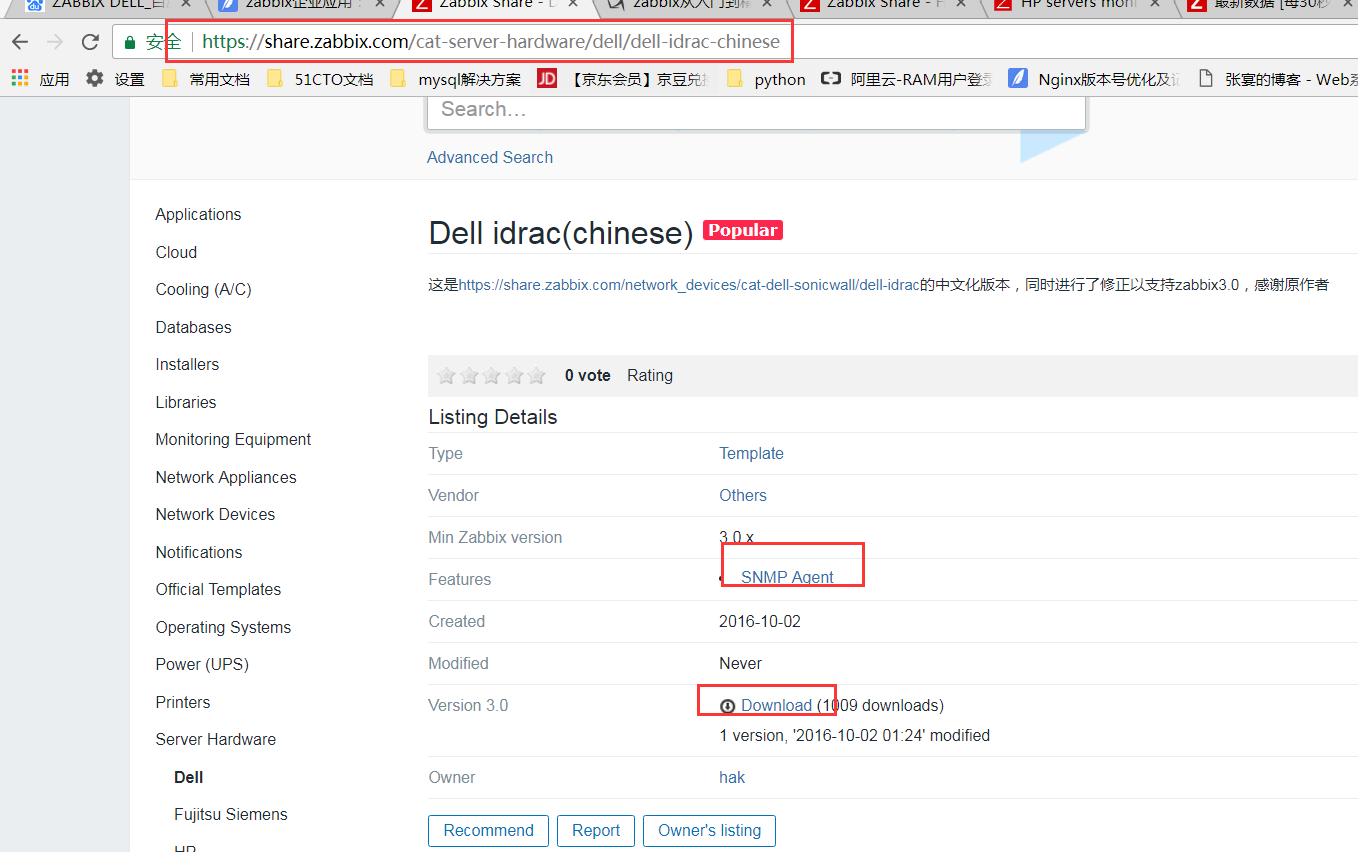
Task: Select the Cloud category
Action: click(176, 252)
